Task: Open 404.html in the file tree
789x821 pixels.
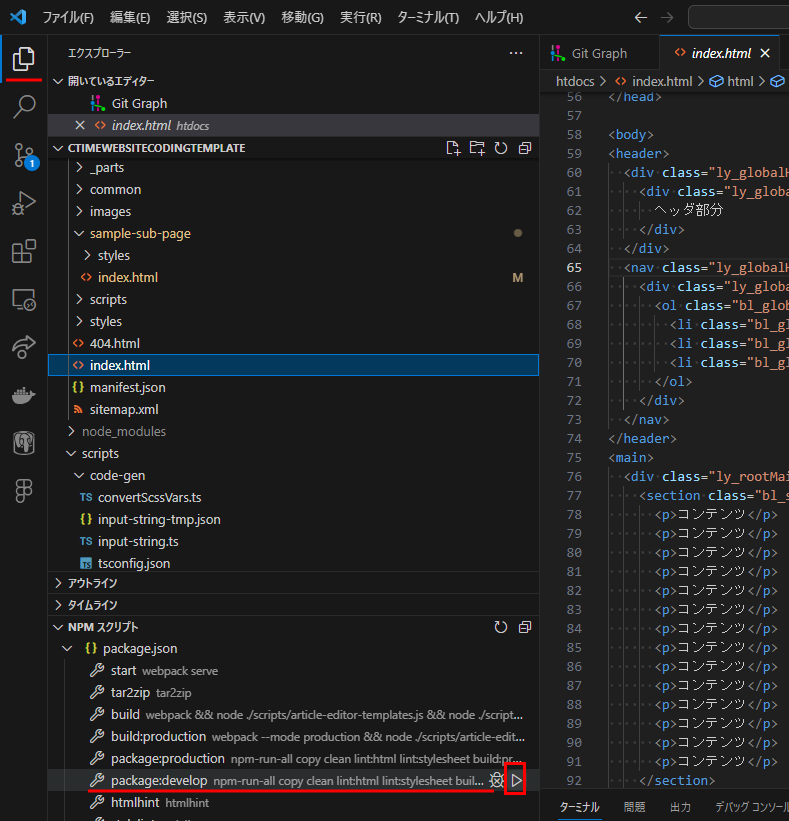Action: 293,343
